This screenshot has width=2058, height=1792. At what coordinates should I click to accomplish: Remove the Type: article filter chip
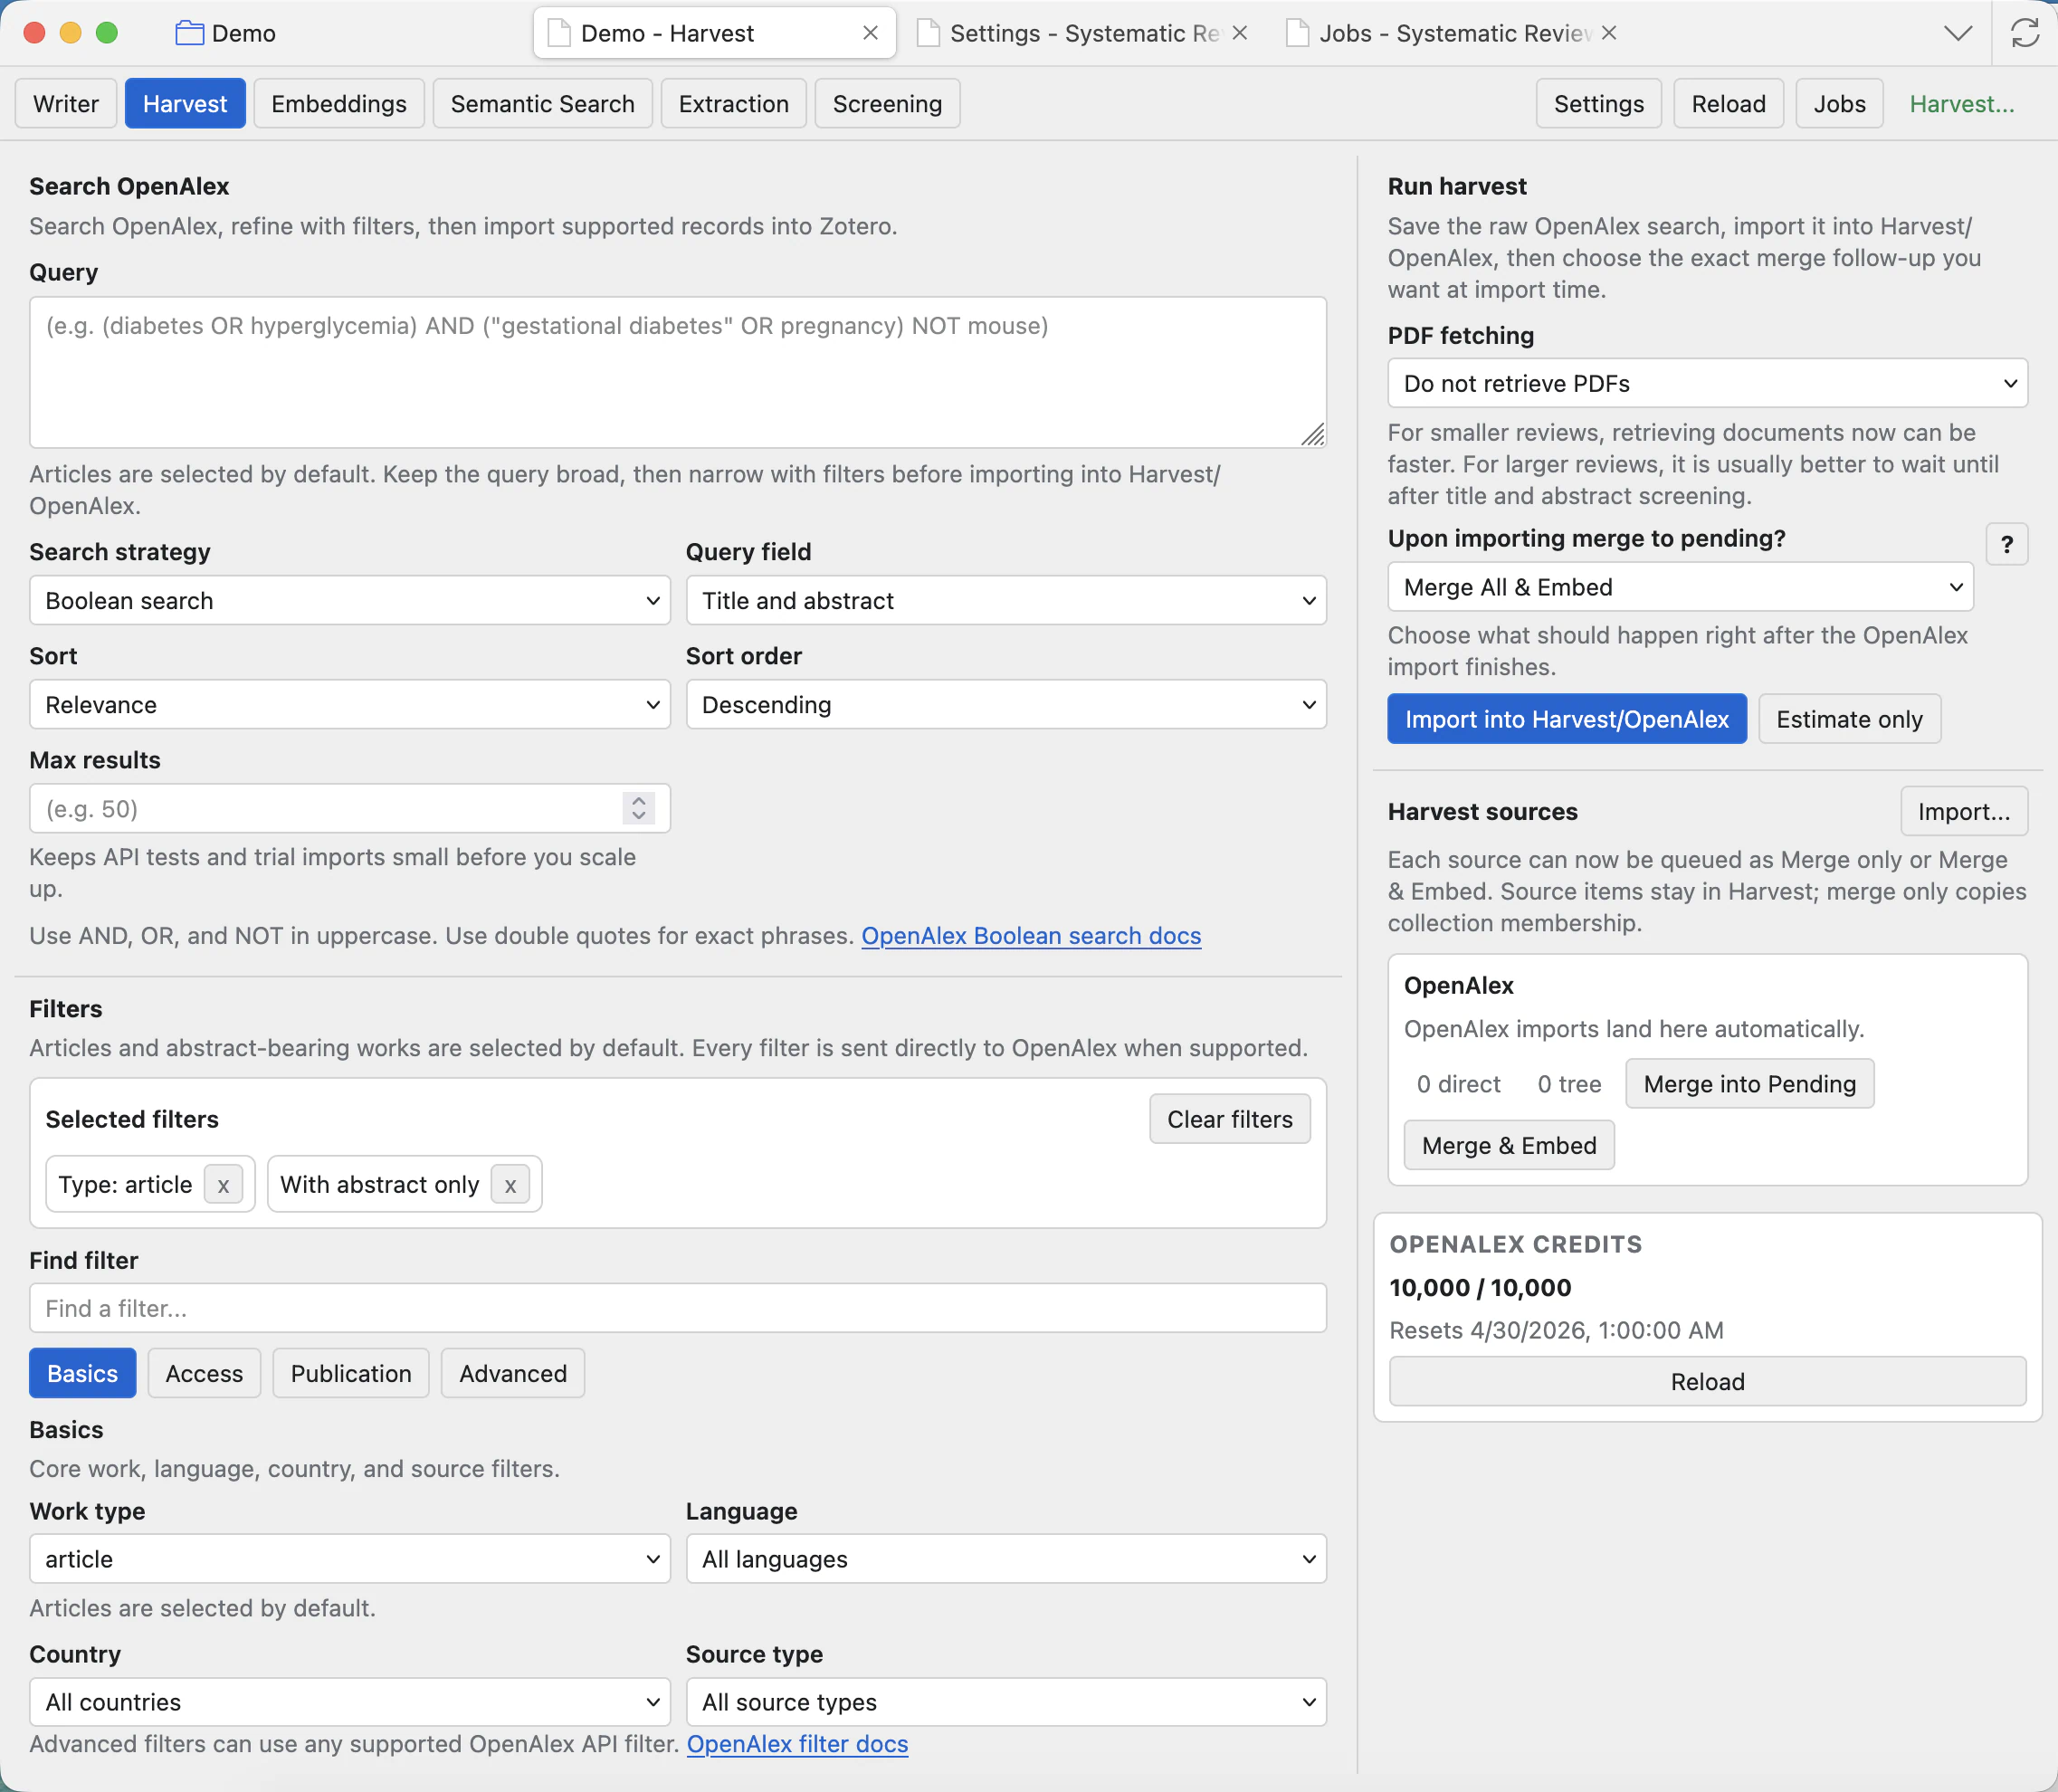pos(223,1185)
